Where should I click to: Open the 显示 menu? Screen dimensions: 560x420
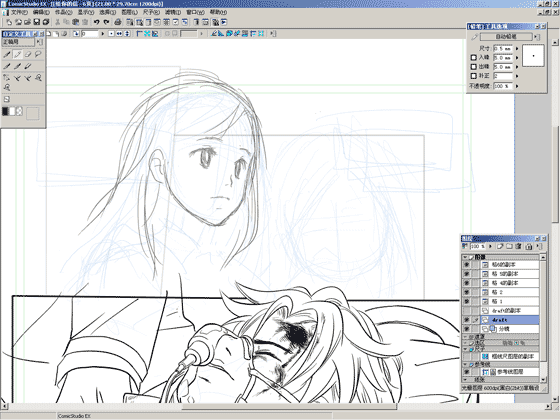[86, 12]
